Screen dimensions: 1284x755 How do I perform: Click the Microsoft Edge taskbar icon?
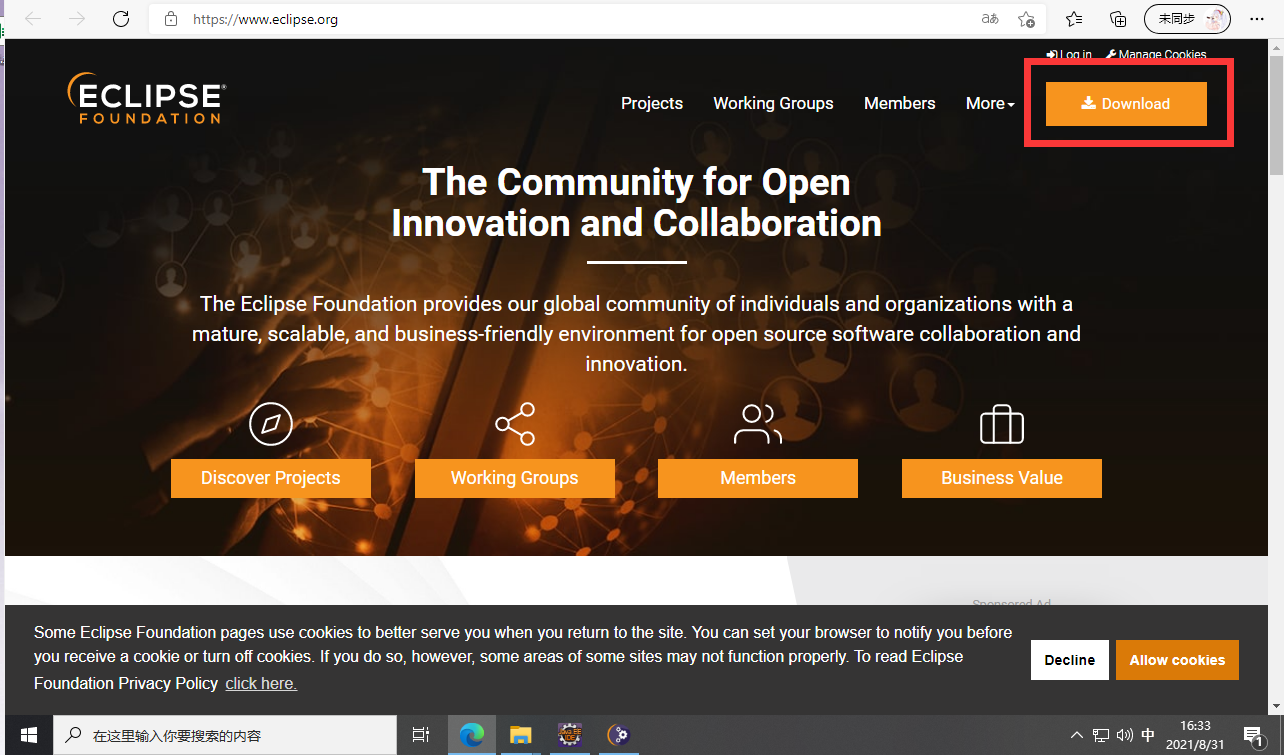pos(472,735)
